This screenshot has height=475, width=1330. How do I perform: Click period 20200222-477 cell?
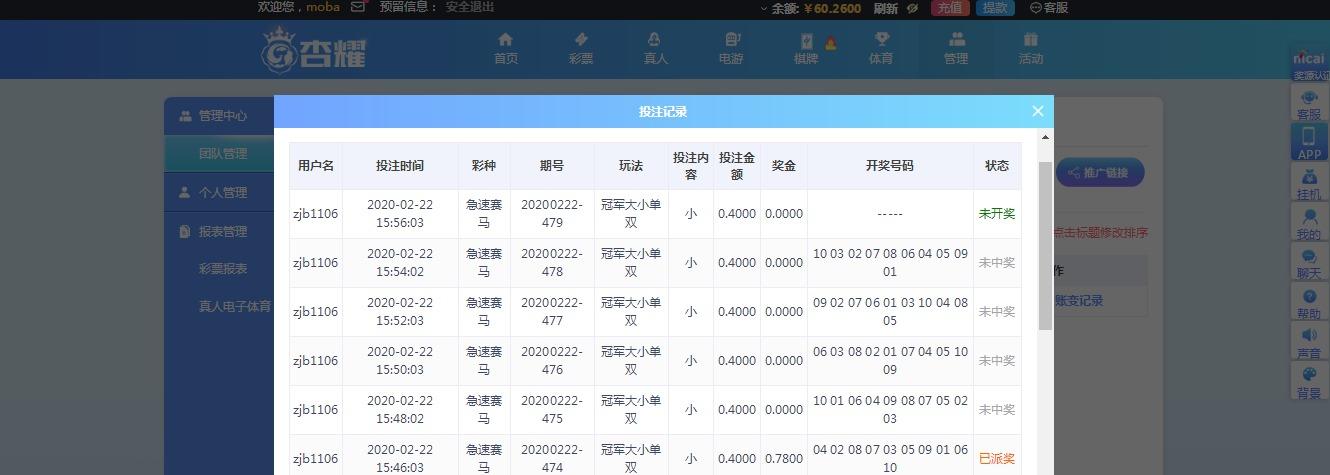pos(551,312)
